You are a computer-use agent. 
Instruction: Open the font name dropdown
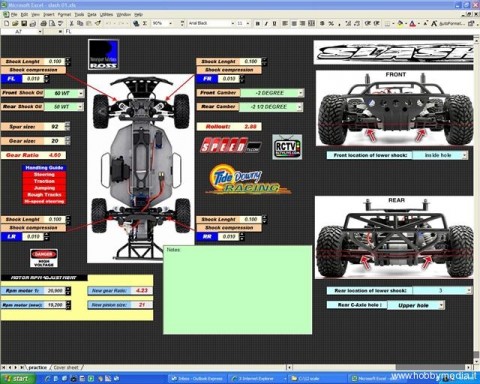[x=233, y=23]
